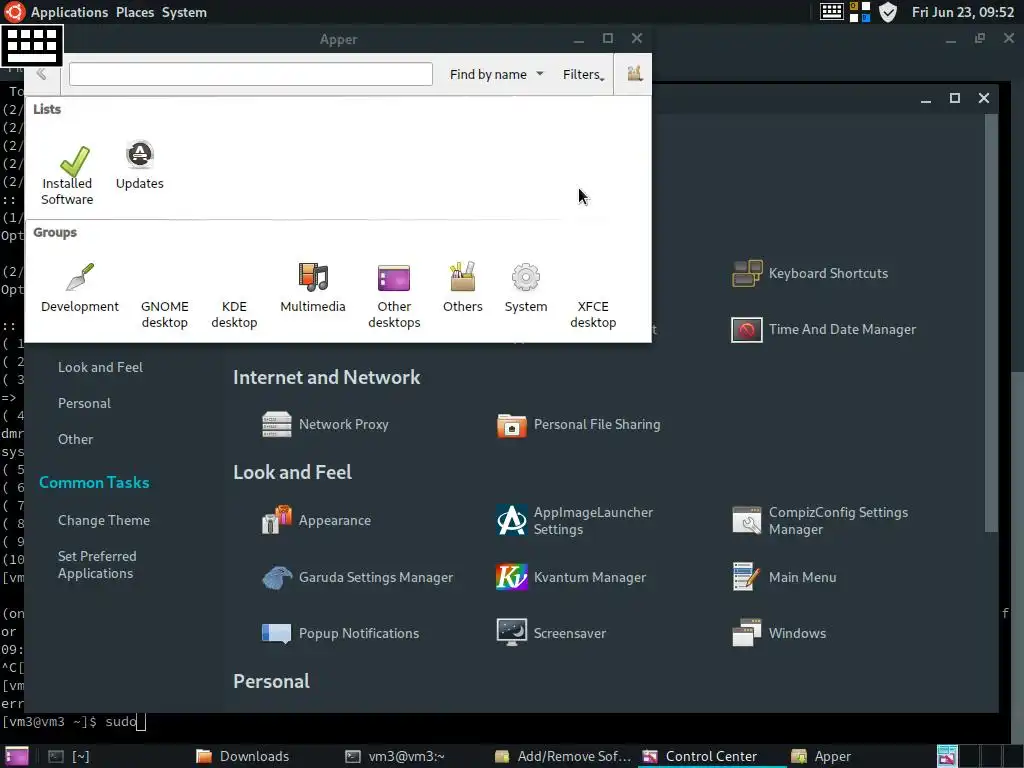Toggle the on-screen keyboard button
The width and height of the screenshot is (1024, 768).
point(32,45)
